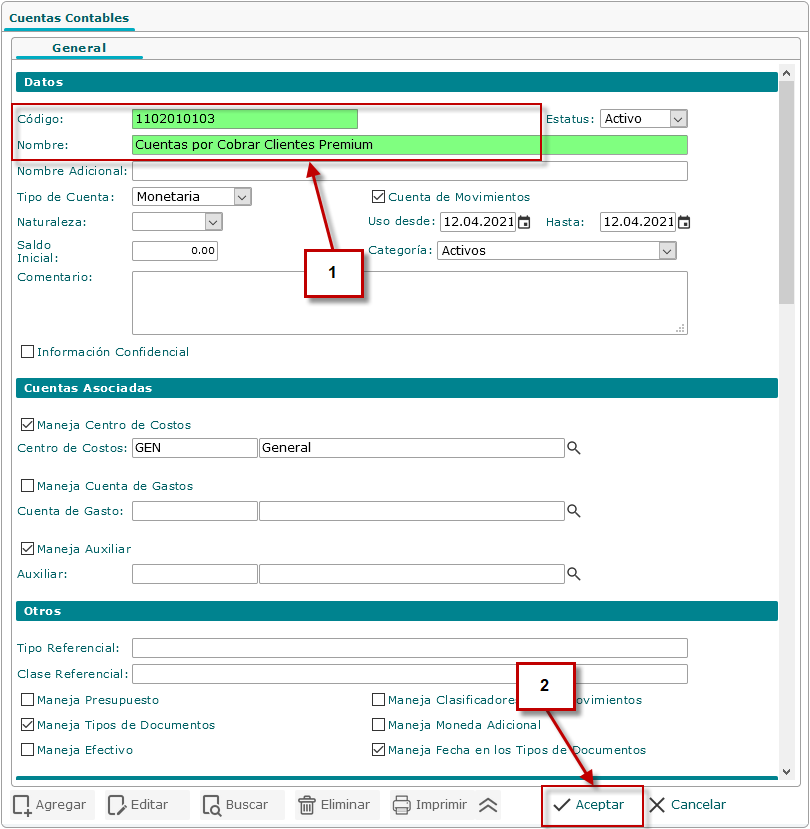Enable Maneja Efectivo checkbox
Image resolution: width=810 pixels, height=829 pixels.
pos(27,750)
